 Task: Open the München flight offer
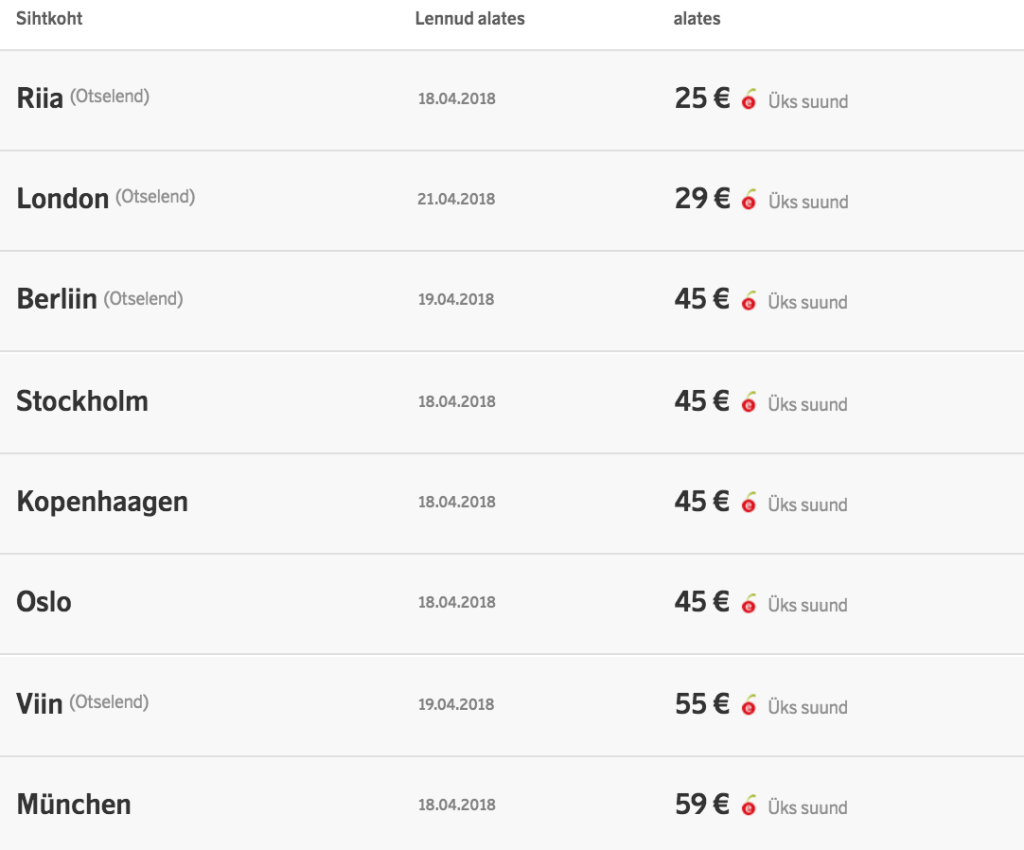tap(73, 804)
